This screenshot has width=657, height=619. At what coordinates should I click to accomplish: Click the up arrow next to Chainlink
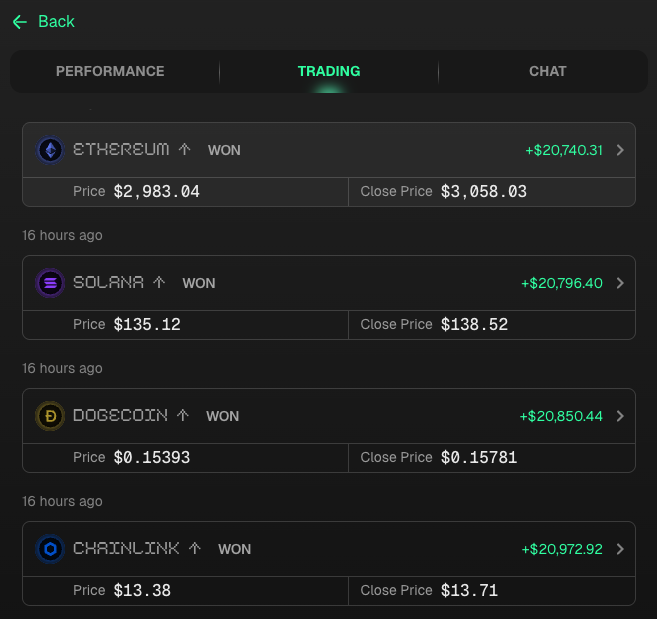(195, 548)
